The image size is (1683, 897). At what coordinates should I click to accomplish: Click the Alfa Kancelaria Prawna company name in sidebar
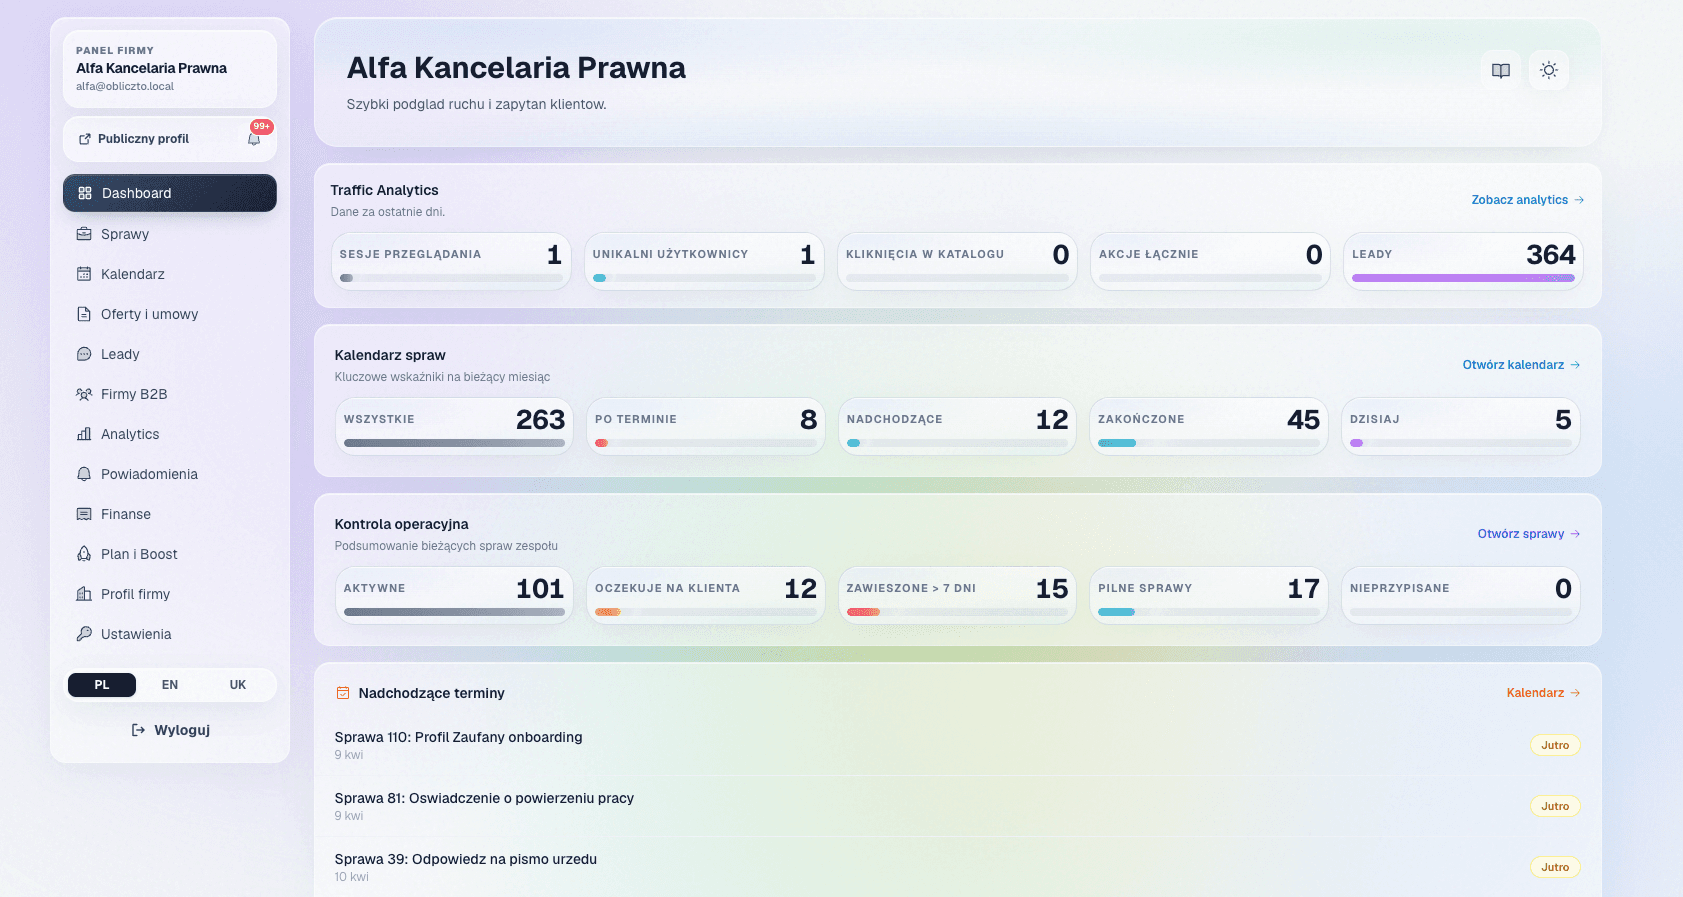[x=151, y=68]
